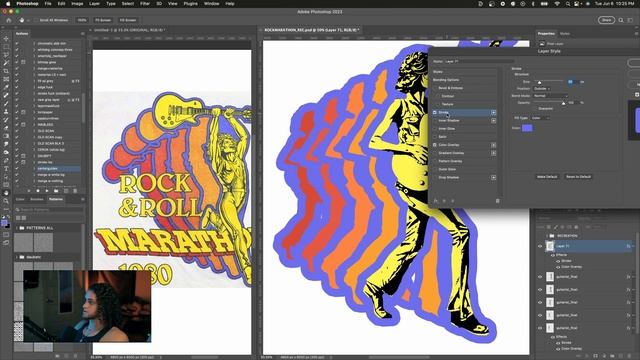Open the Fill Type dropdown
This screenshot has width=640, height=360.
540,118
